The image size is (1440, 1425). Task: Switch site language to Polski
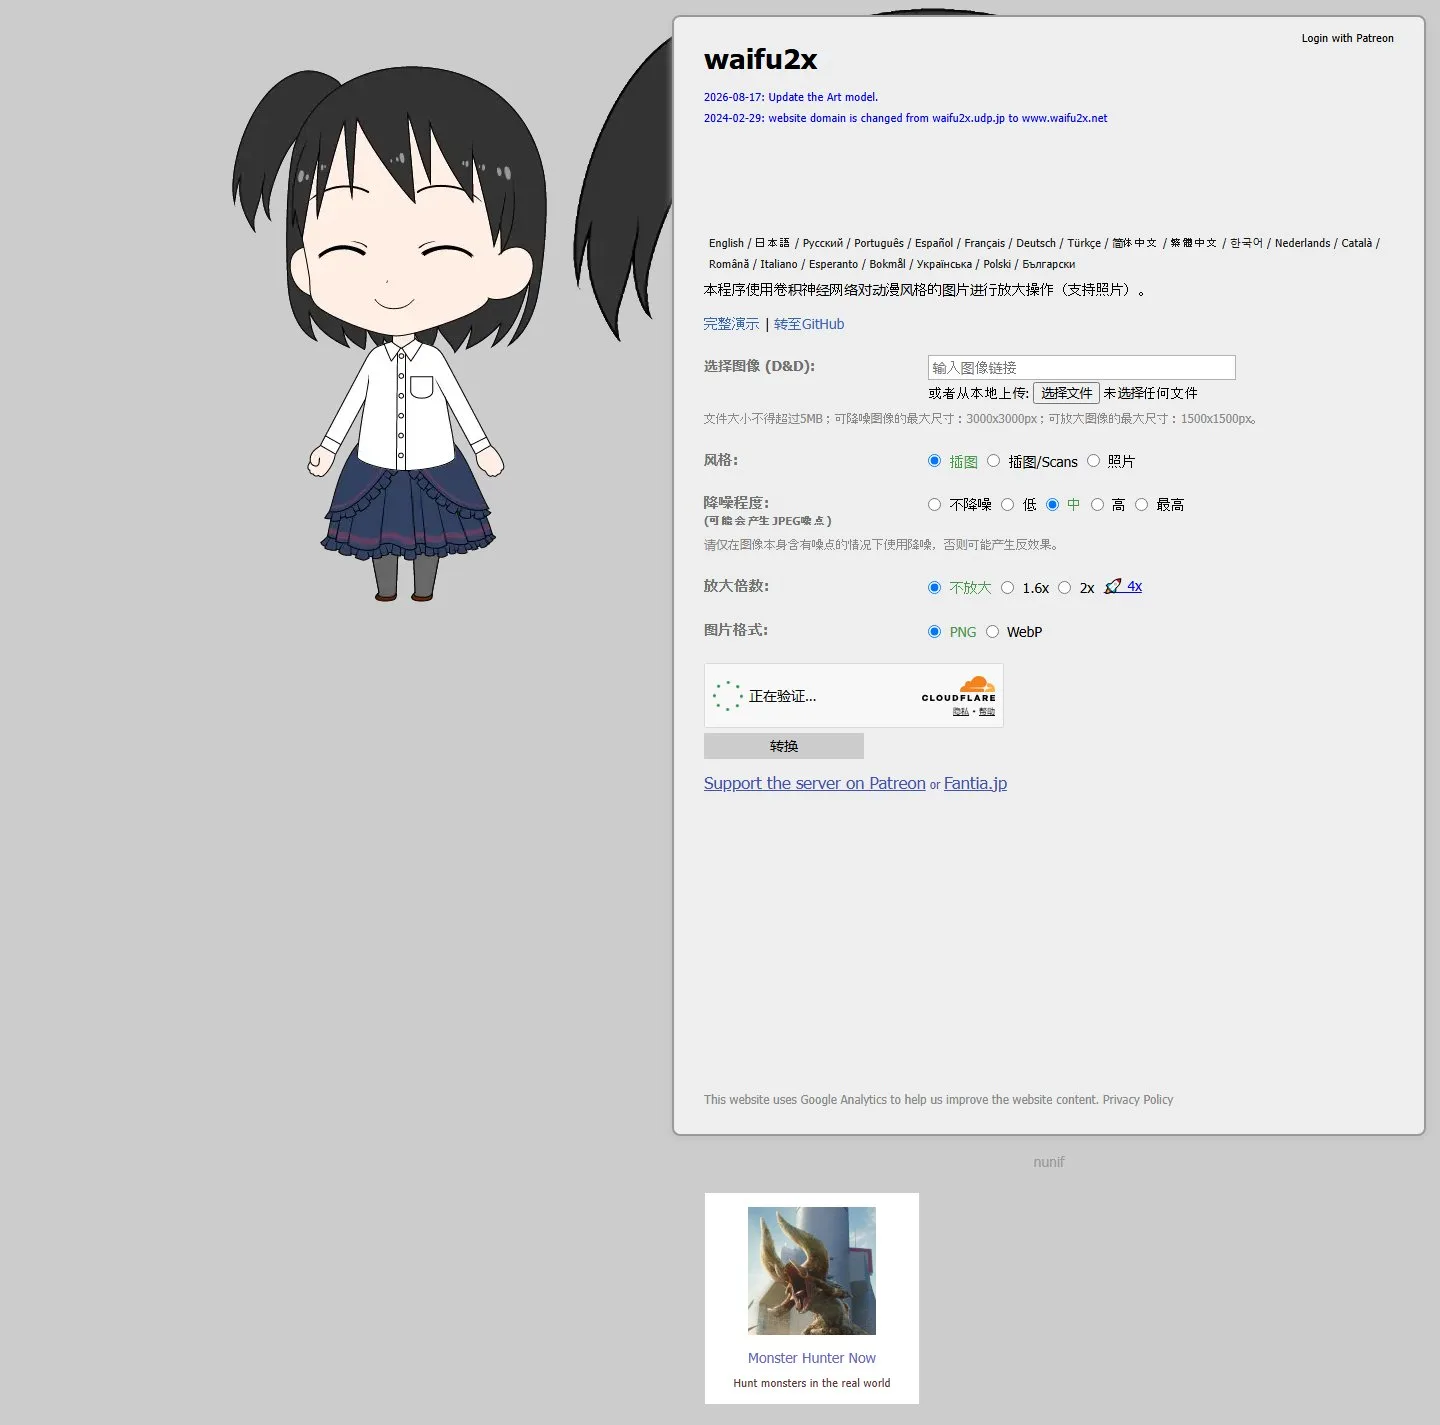pyautogui.click(x=997, y=264)
